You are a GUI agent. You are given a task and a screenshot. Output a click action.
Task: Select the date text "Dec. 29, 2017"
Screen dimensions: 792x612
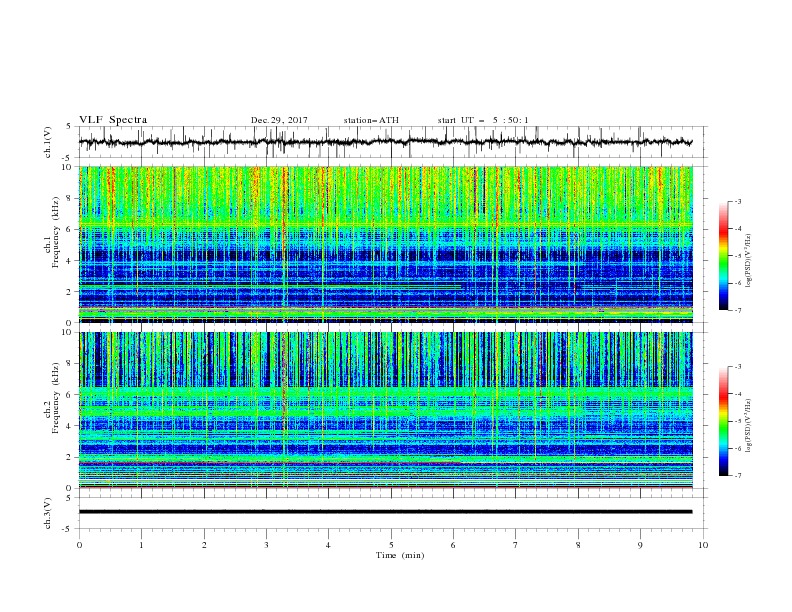pyautogui.click(x=279, y=120)
